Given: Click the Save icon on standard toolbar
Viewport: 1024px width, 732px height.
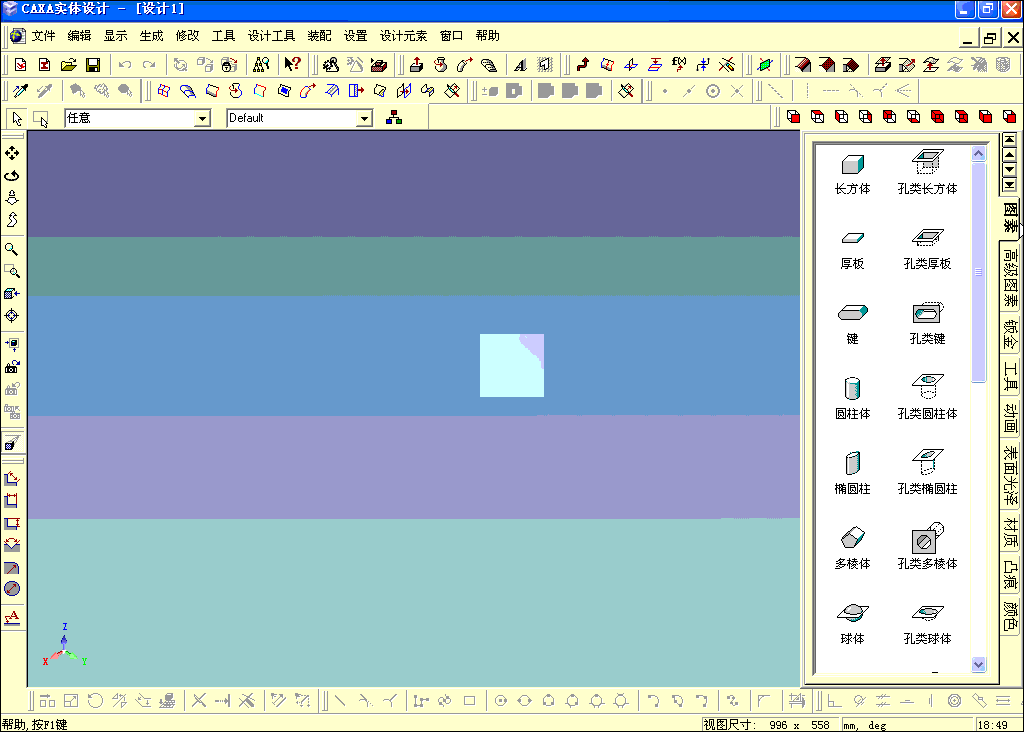Looking at the screenshot, I should point(92,63).
